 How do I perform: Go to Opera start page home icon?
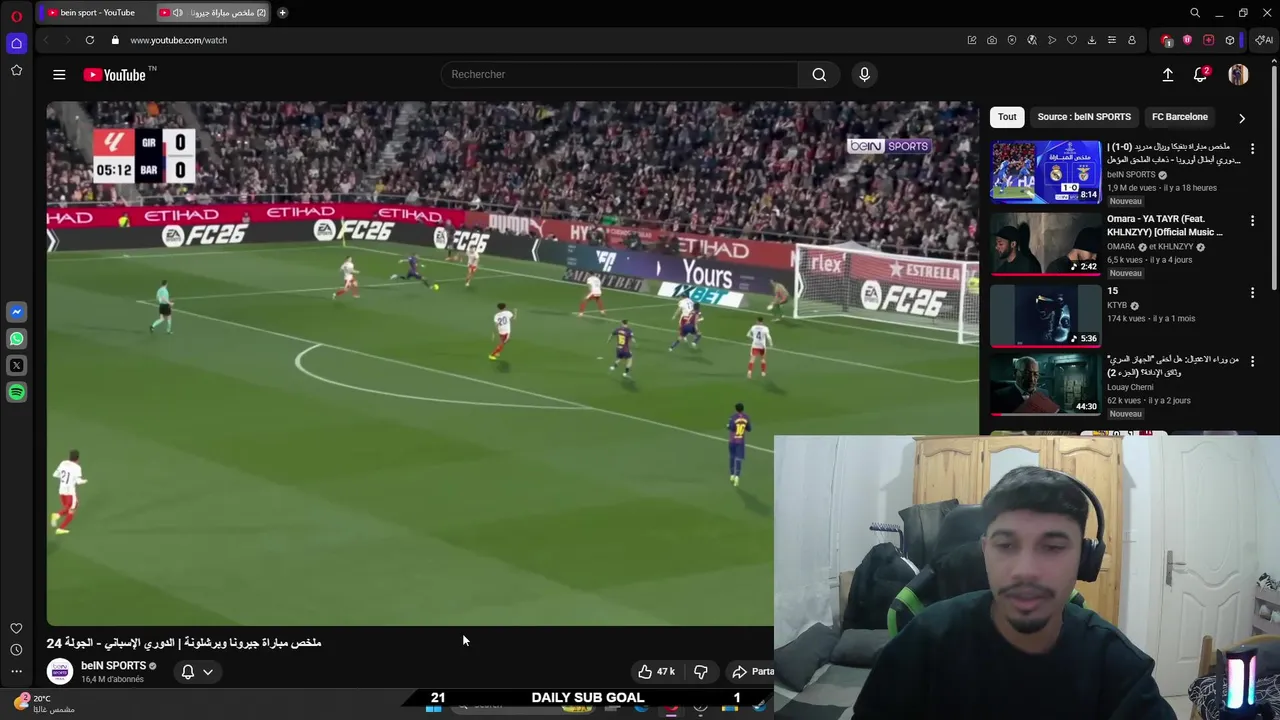16,43
